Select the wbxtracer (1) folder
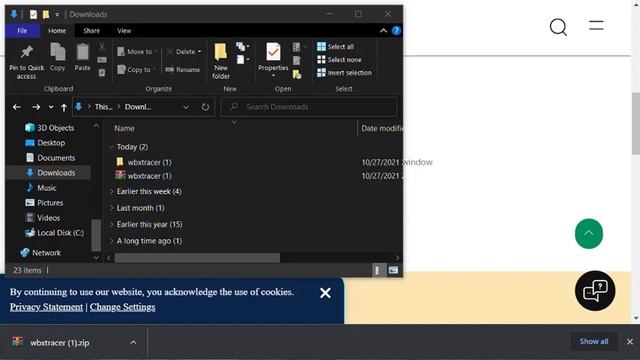The width and height of the screenshot is (640, 360). [144, 162]
